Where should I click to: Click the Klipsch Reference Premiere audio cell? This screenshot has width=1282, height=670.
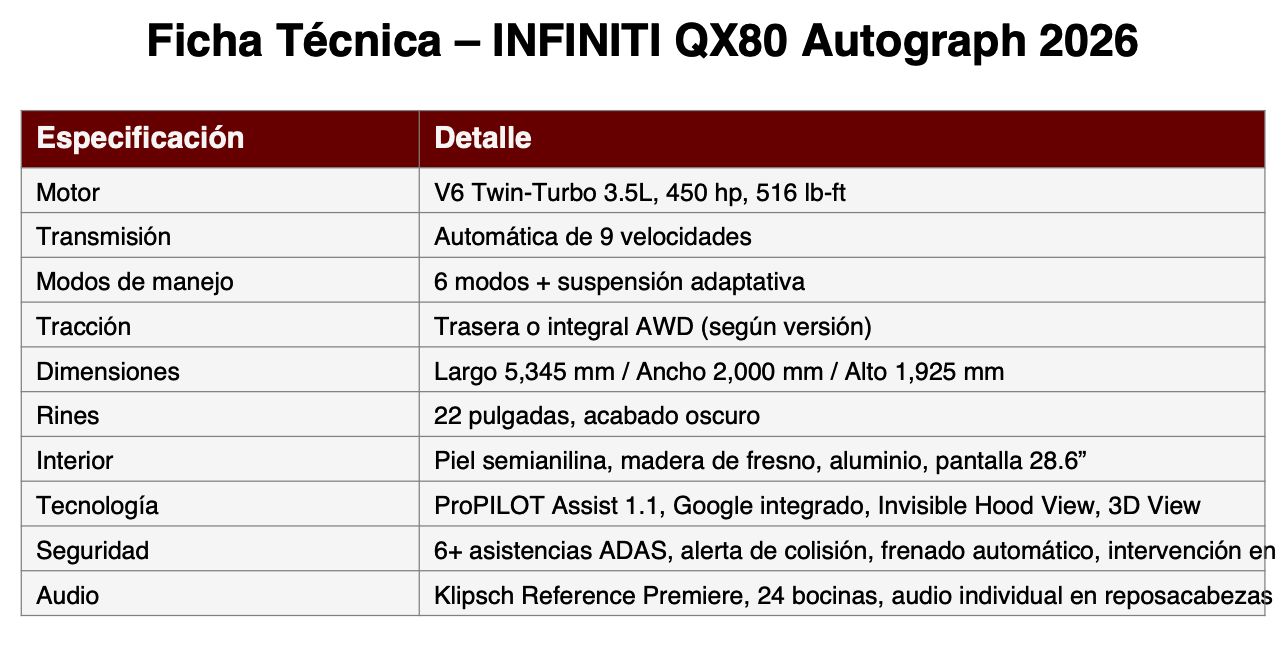click(842, 595)
